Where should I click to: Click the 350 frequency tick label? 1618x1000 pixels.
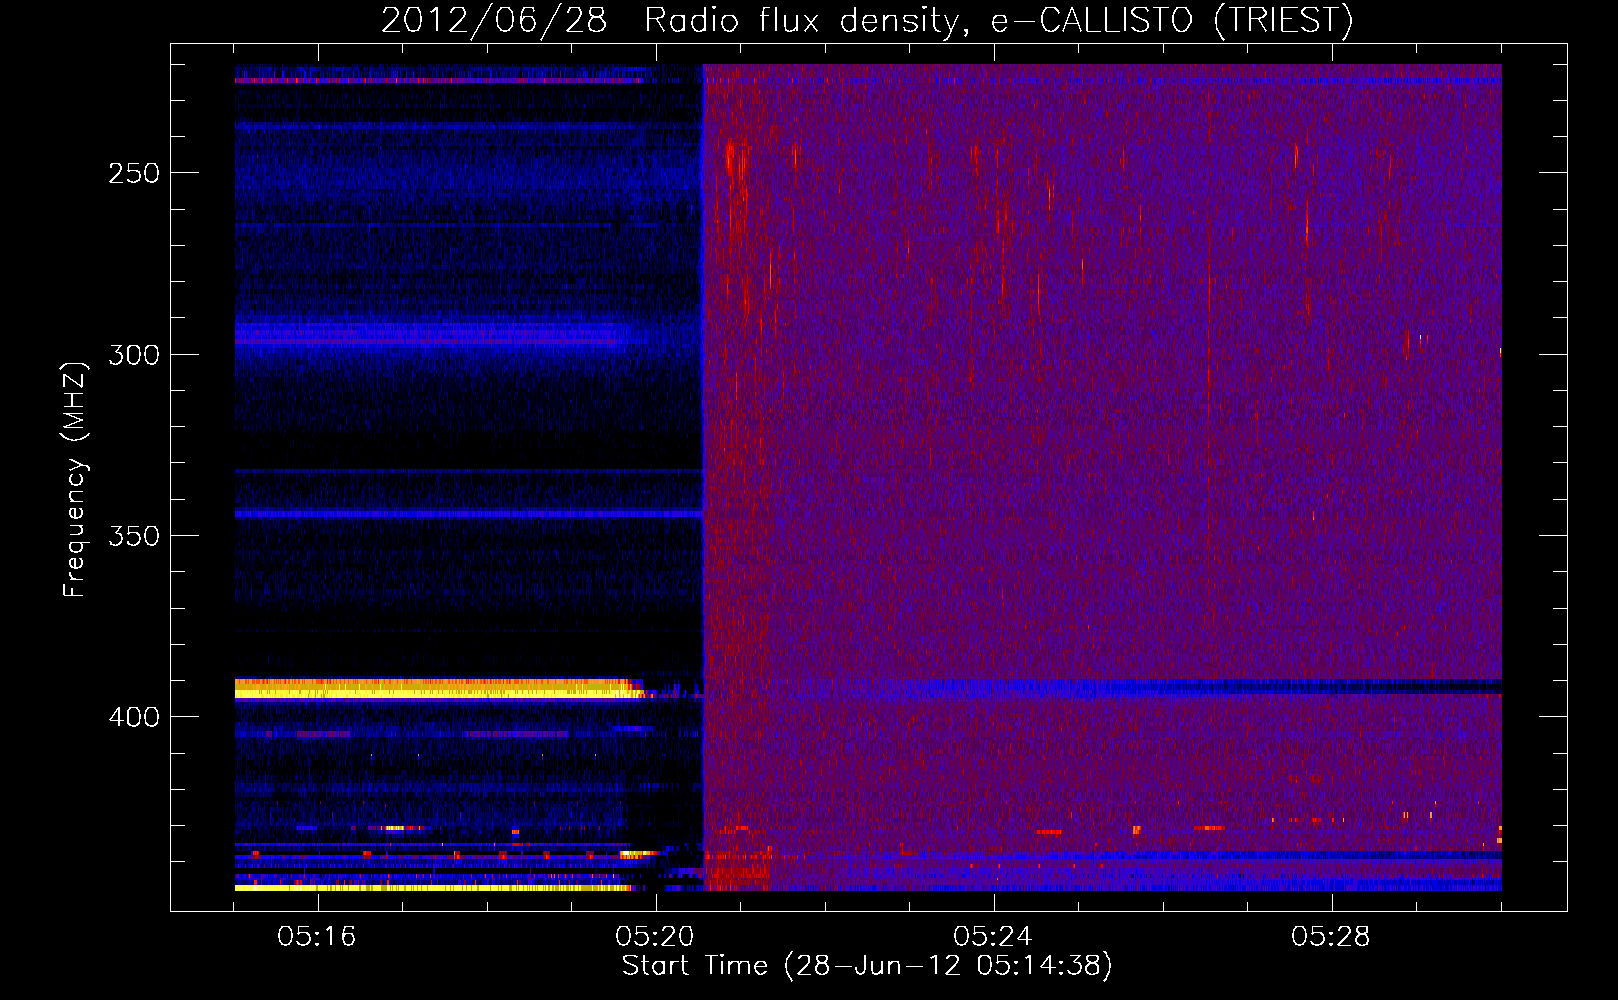click(x=134, y=536)
